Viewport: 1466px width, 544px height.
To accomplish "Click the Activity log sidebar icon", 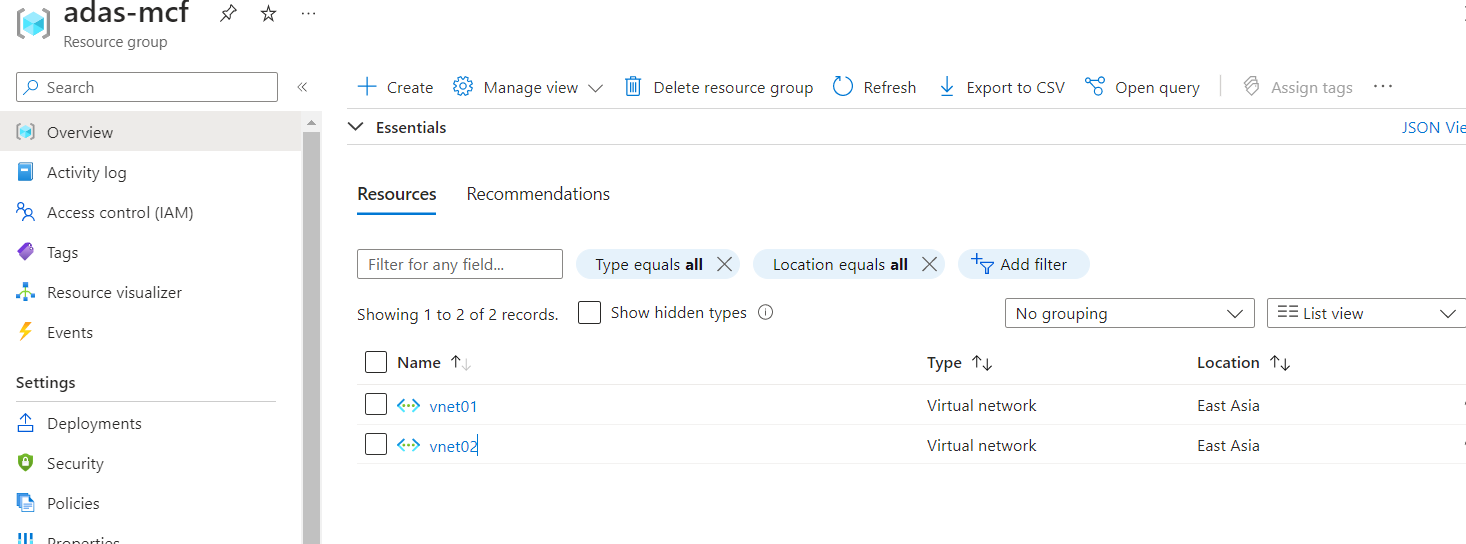I will (x=26, y=172).
